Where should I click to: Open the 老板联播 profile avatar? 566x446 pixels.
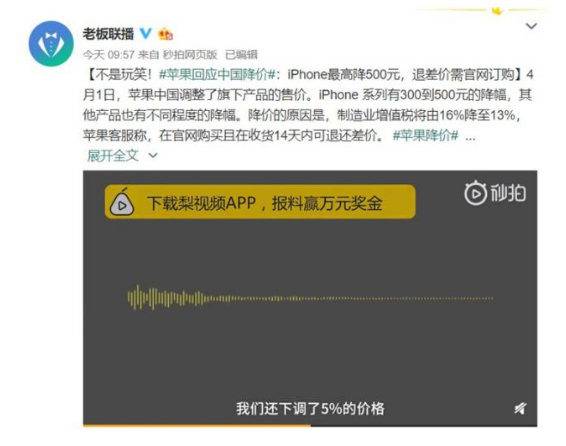point(51,44)
